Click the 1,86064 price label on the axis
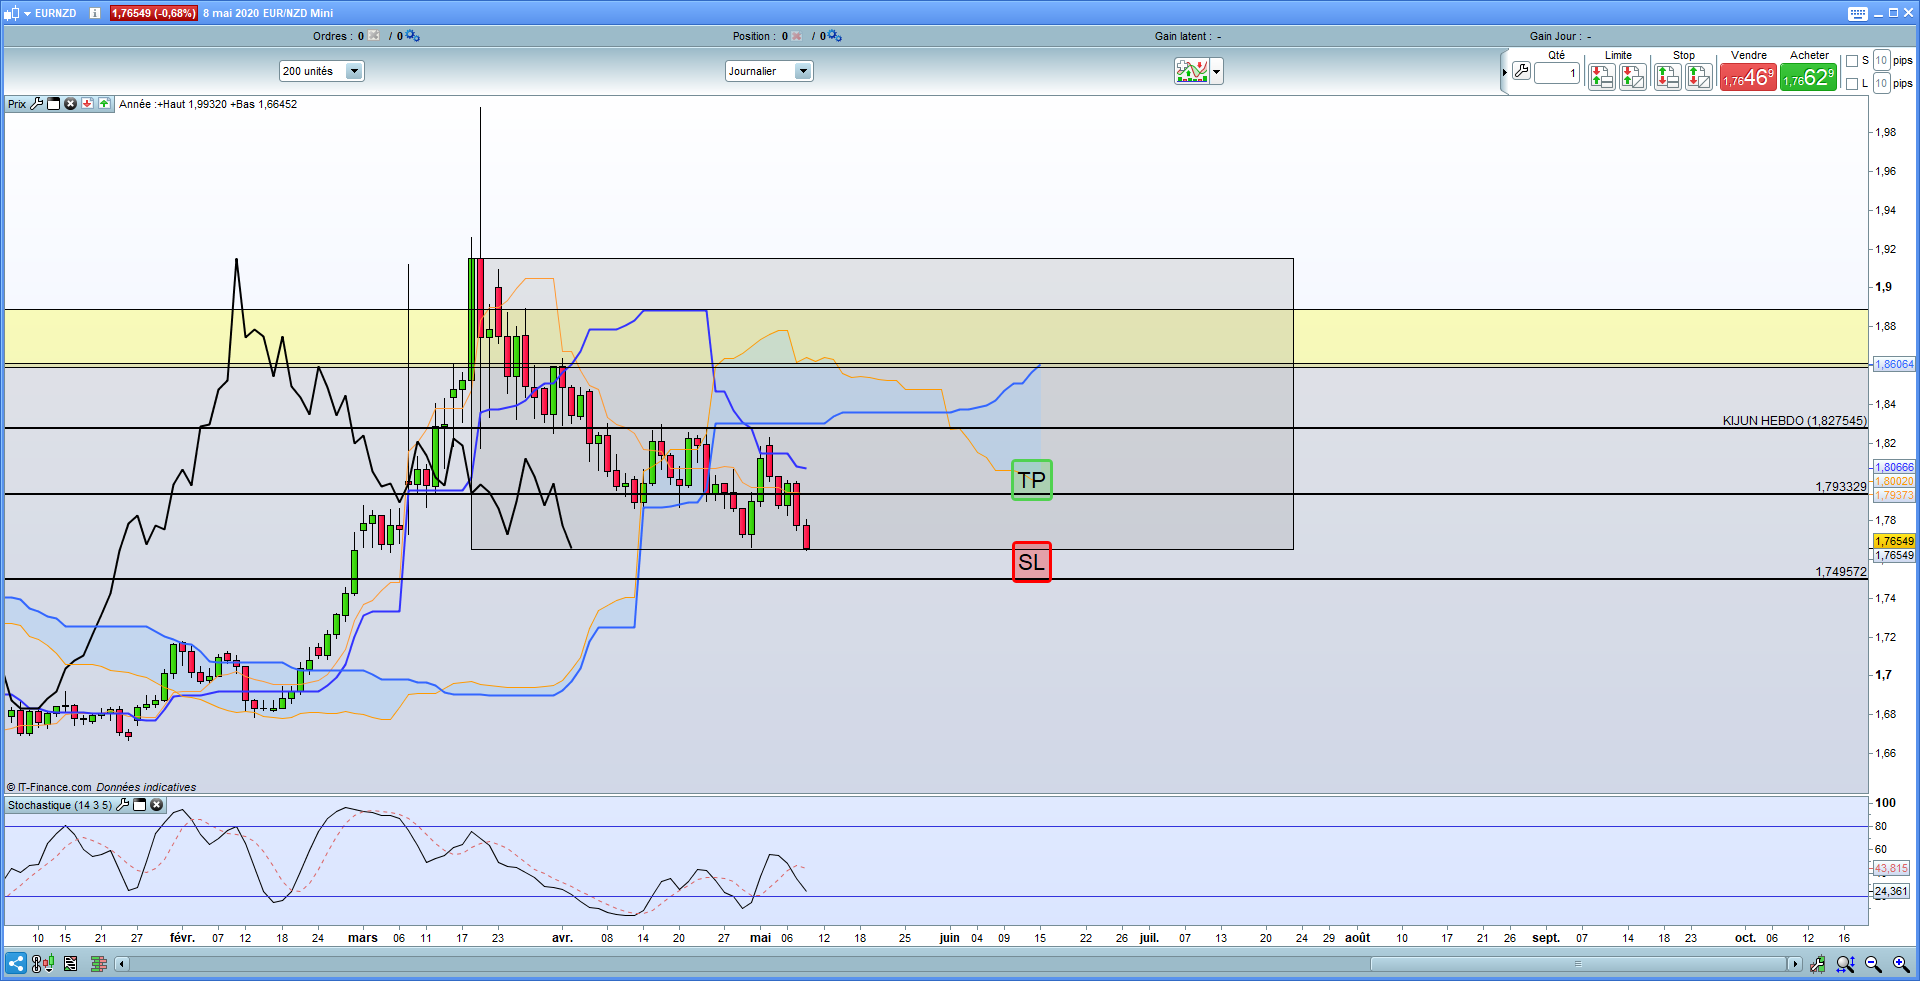The image size is (1920, 981). tap(1894, 364)
